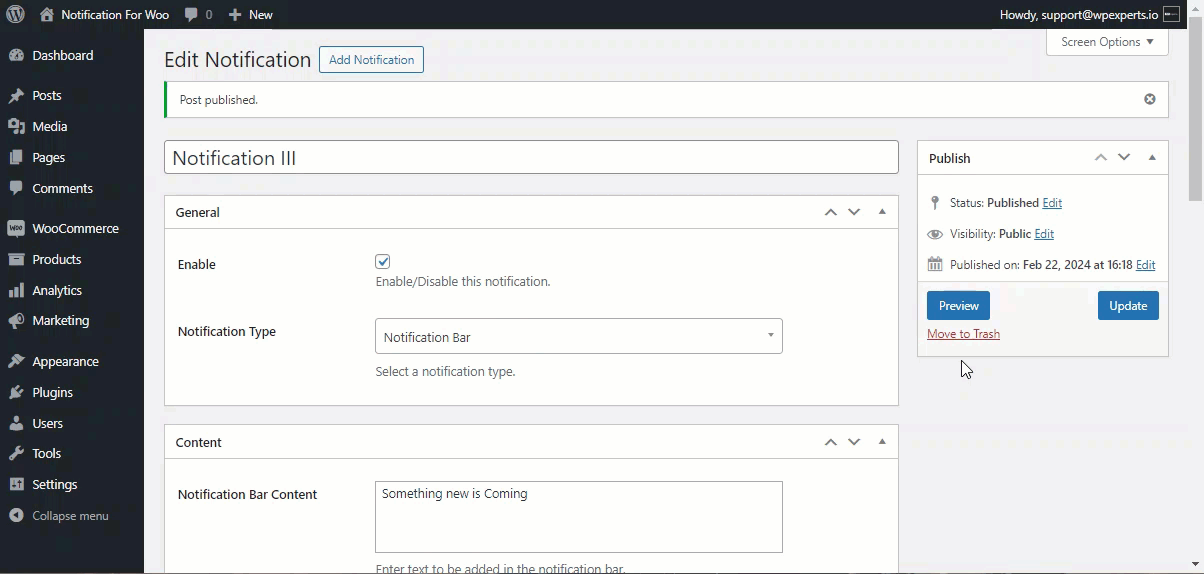Move General panel down
This screenshot has width=1204, height=574.
point(854,212)
